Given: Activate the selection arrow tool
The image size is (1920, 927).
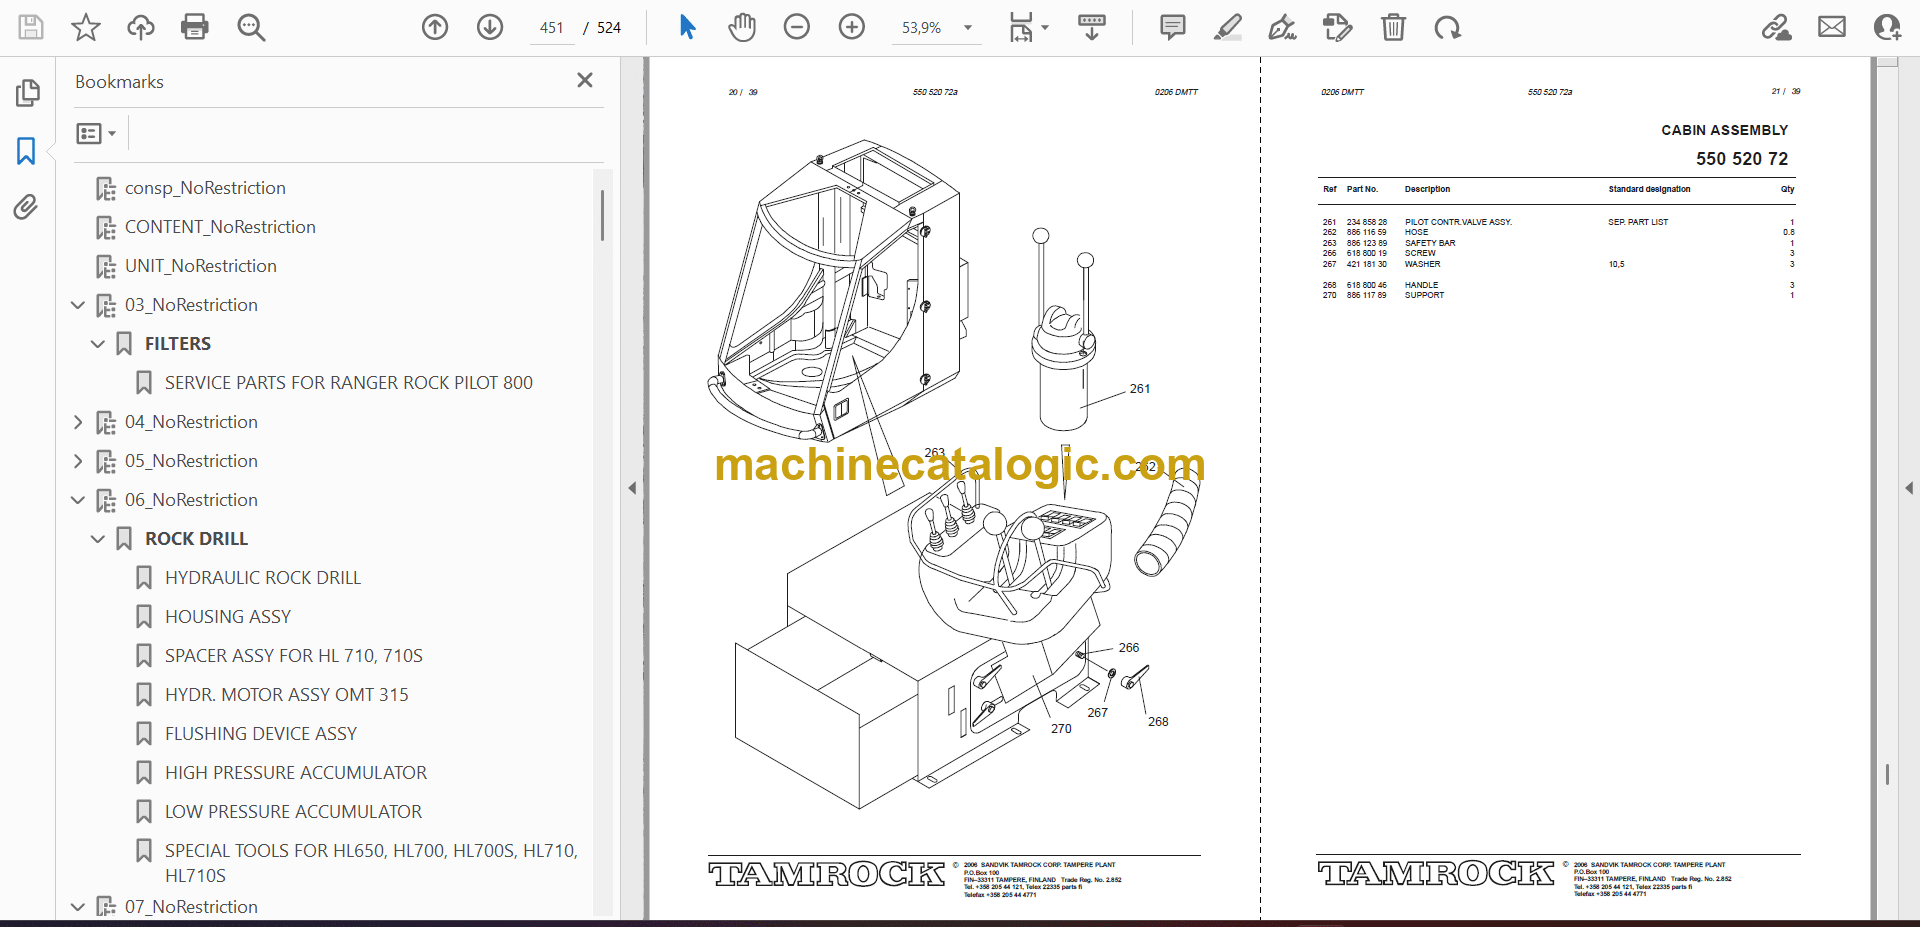Looking at the screenshot, I should tap(687, 27).
